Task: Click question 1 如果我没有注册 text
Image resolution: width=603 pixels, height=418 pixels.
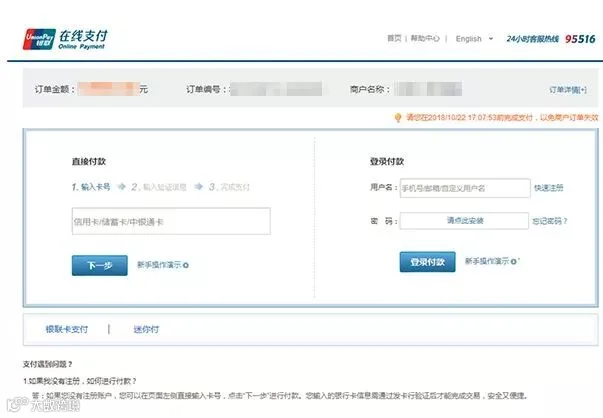Action: [x=80, y=381]
